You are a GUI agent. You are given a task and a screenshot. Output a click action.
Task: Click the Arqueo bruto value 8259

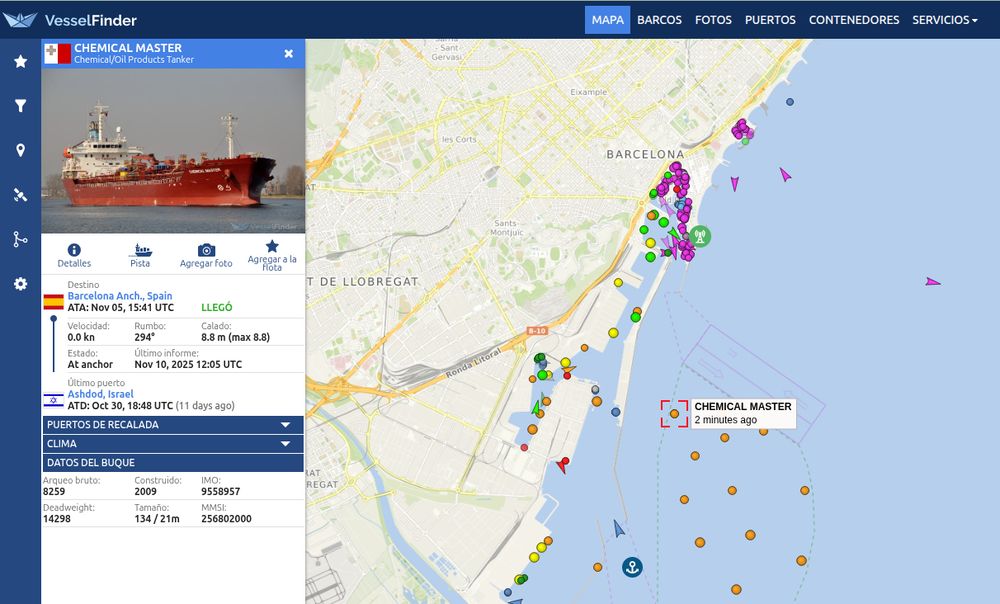(54, 491)
